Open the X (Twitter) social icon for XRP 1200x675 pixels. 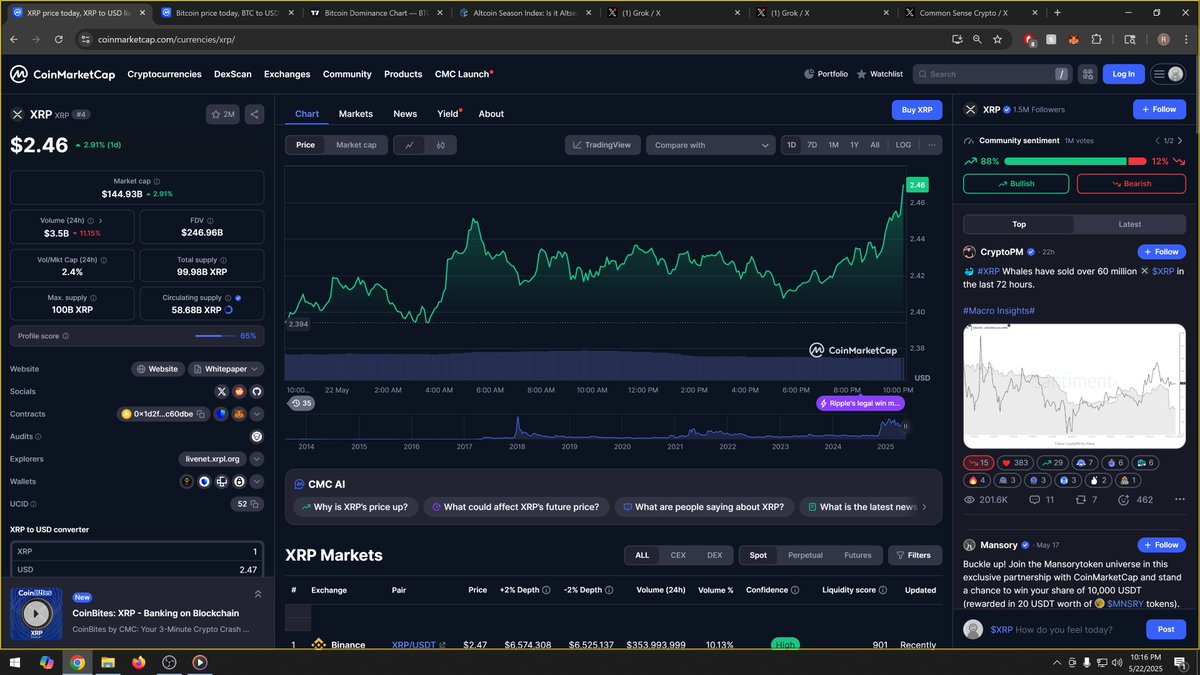click(x=221, y=391)
